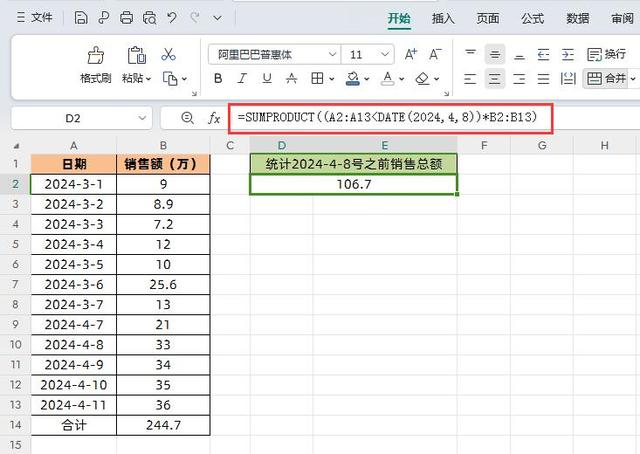The width and height of the screenshot is (640, 454).
Task: Click the 换行 wrap text button
Action: pyautogui.click(x=606, y=54)
